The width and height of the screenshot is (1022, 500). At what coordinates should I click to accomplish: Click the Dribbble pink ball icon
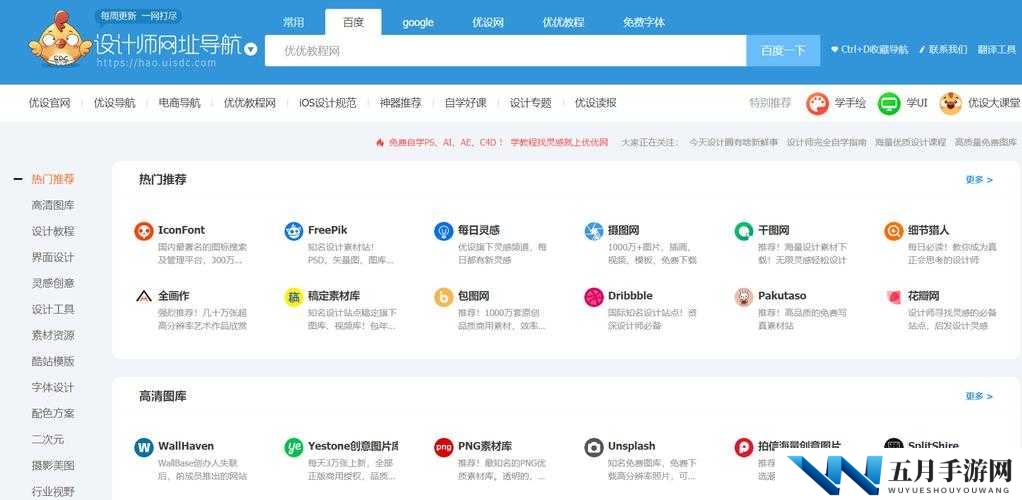click(594, 297)
